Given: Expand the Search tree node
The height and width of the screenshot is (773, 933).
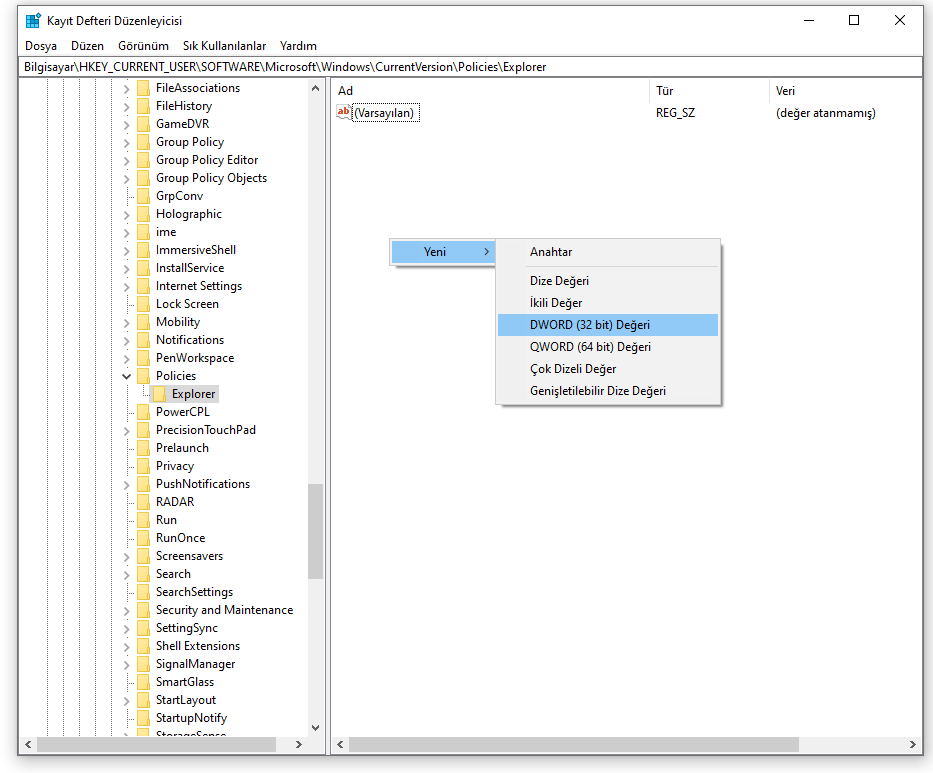Looking at the screenshot, I should [127, 574].
